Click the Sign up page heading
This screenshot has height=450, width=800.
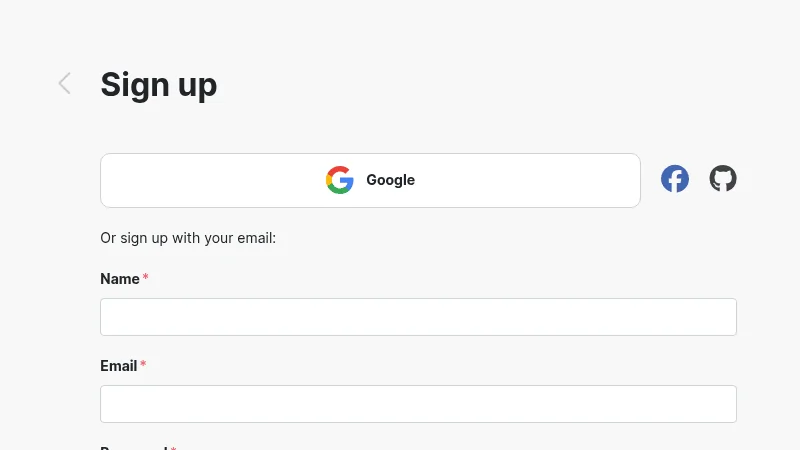click(159, 85)
